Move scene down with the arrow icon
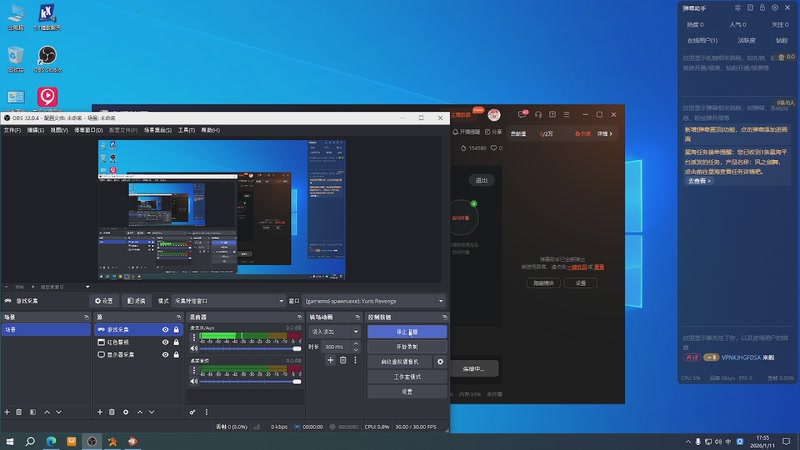Viewport: 800px width, 450px height. tap(59, 412)
